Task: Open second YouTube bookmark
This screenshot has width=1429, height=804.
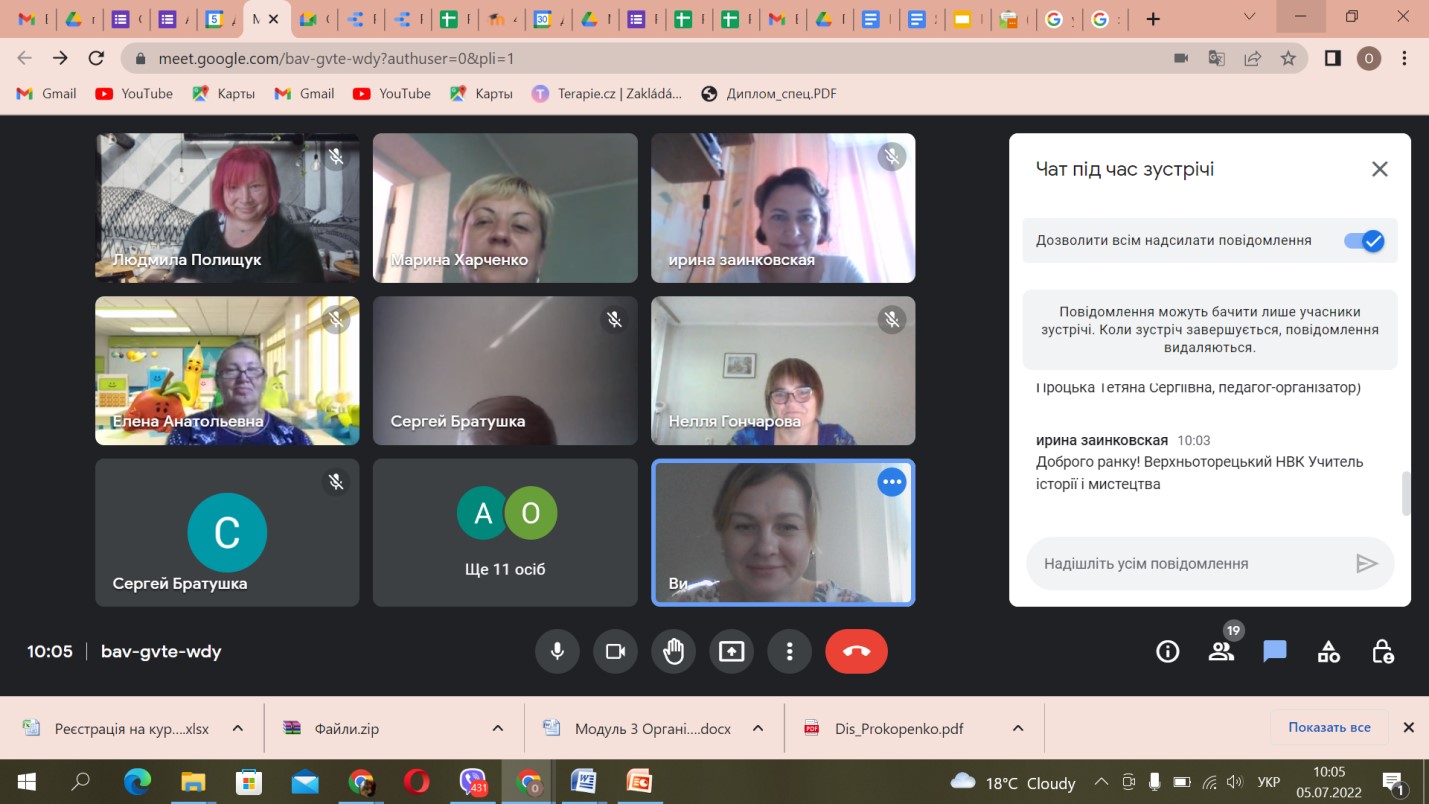Action: pyautogui.click(x=392, y=93)
